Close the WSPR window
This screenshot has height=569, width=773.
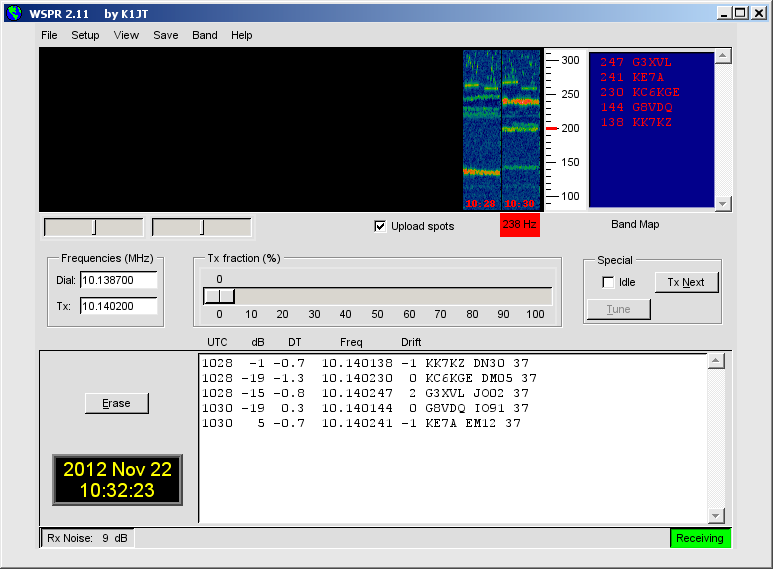pos(759,13)
